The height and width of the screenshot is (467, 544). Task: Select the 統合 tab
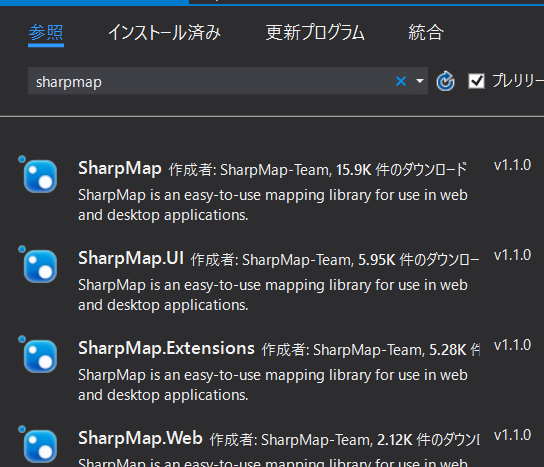tap(426, 33)
